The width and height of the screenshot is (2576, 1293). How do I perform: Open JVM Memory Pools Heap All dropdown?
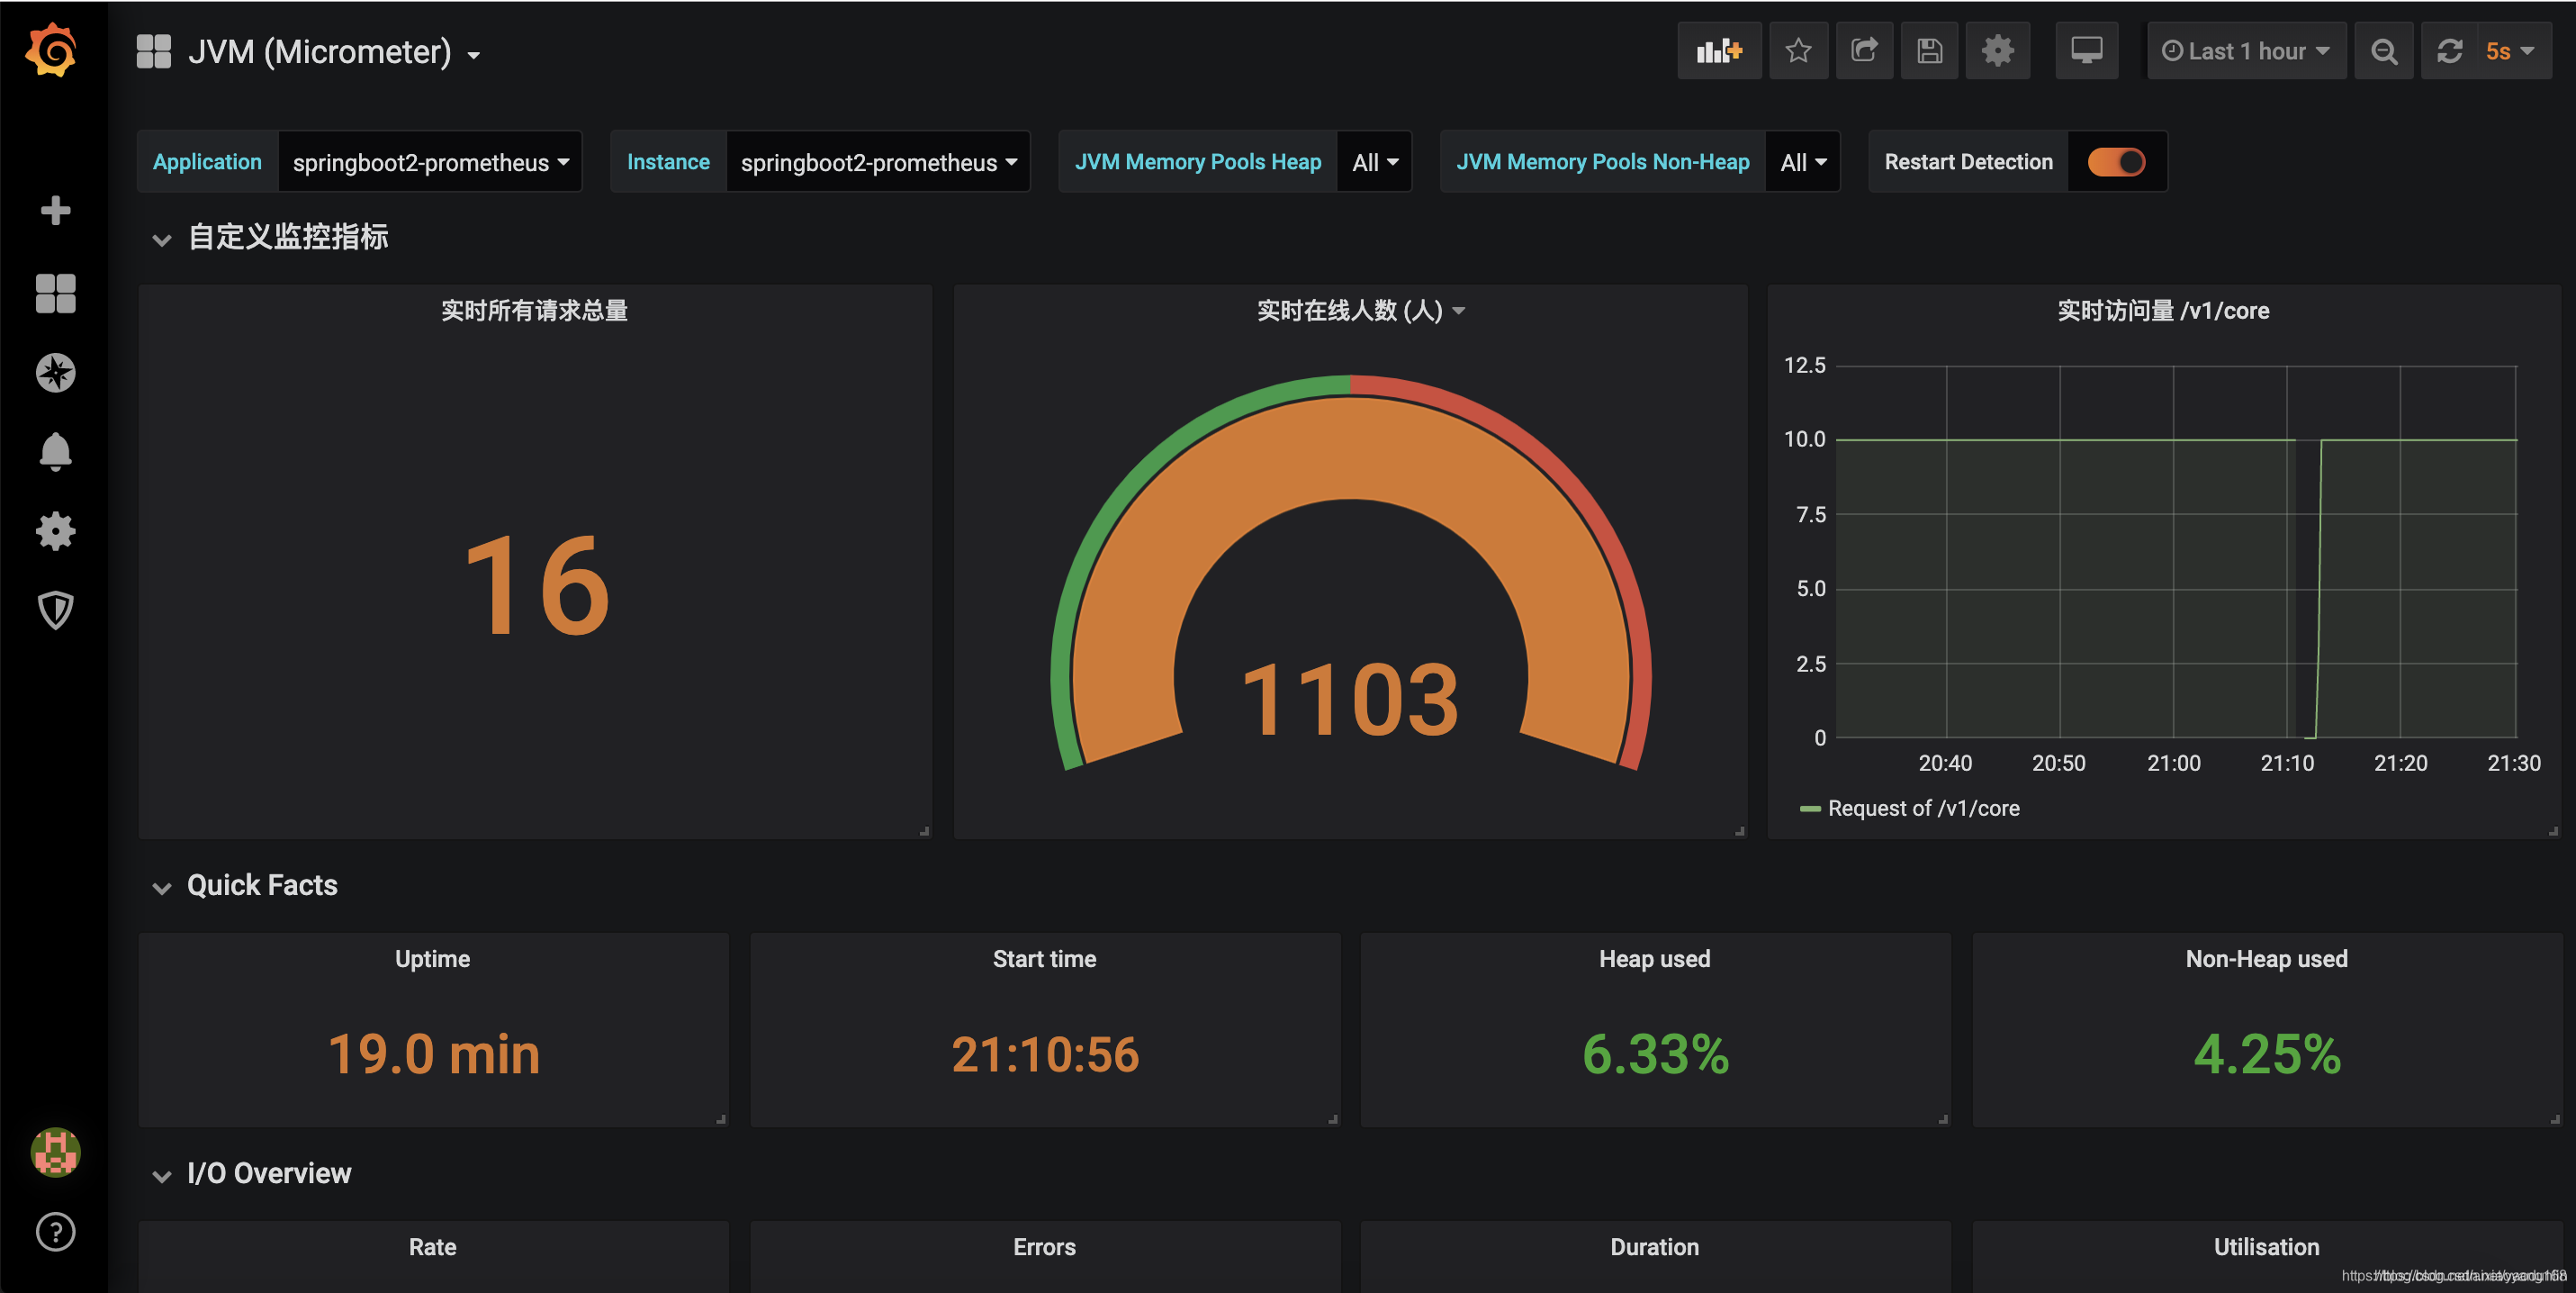(1374, 162)
